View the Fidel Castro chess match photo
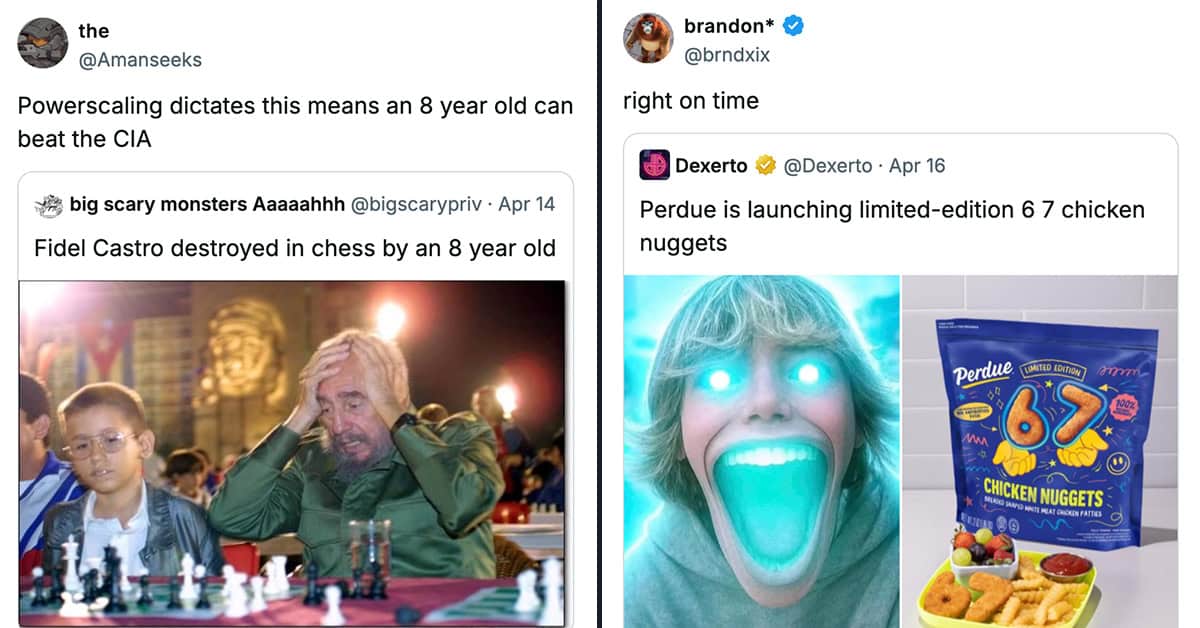This screenshot has height=628, width=1200. pyautogui.click(x=292, y=452)
